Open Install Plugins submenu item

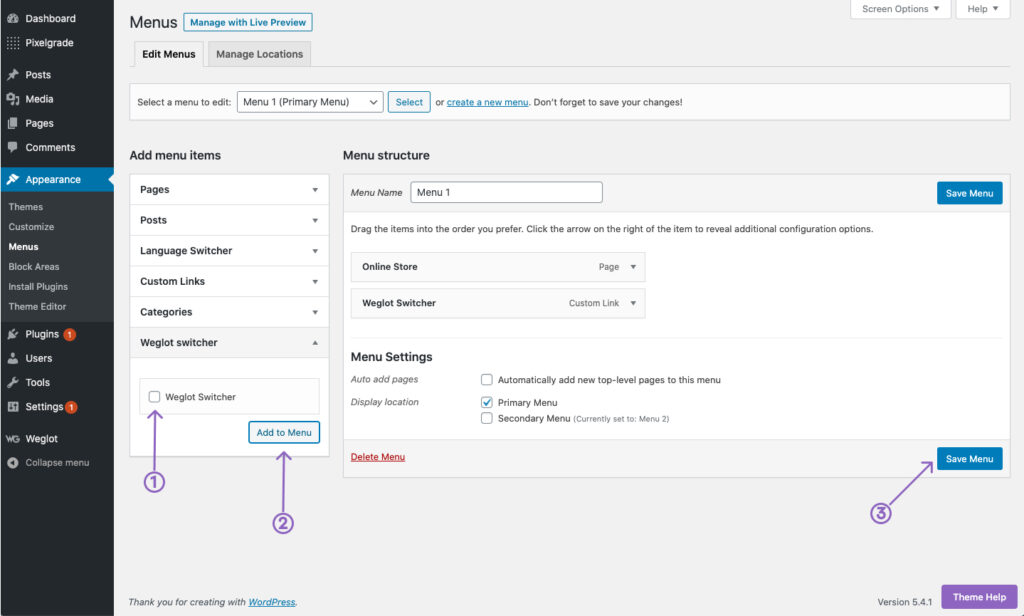click(x=38, y=286)
